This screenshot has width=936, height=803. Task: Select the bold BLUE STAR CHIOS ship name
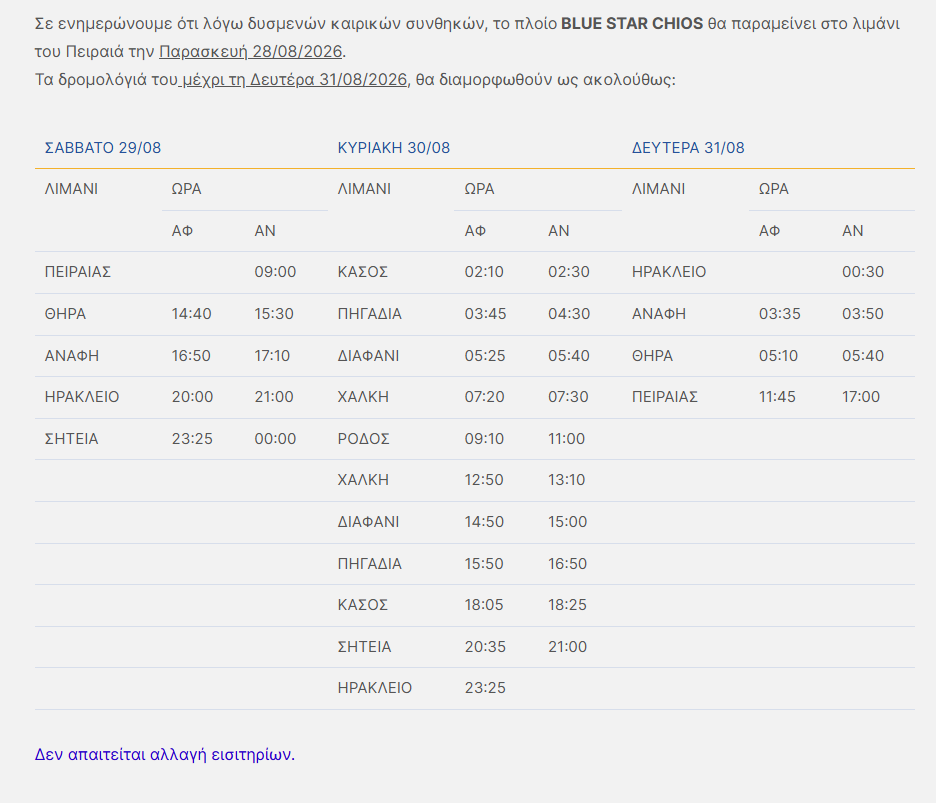pyautogui.click(x=632, y=24)
